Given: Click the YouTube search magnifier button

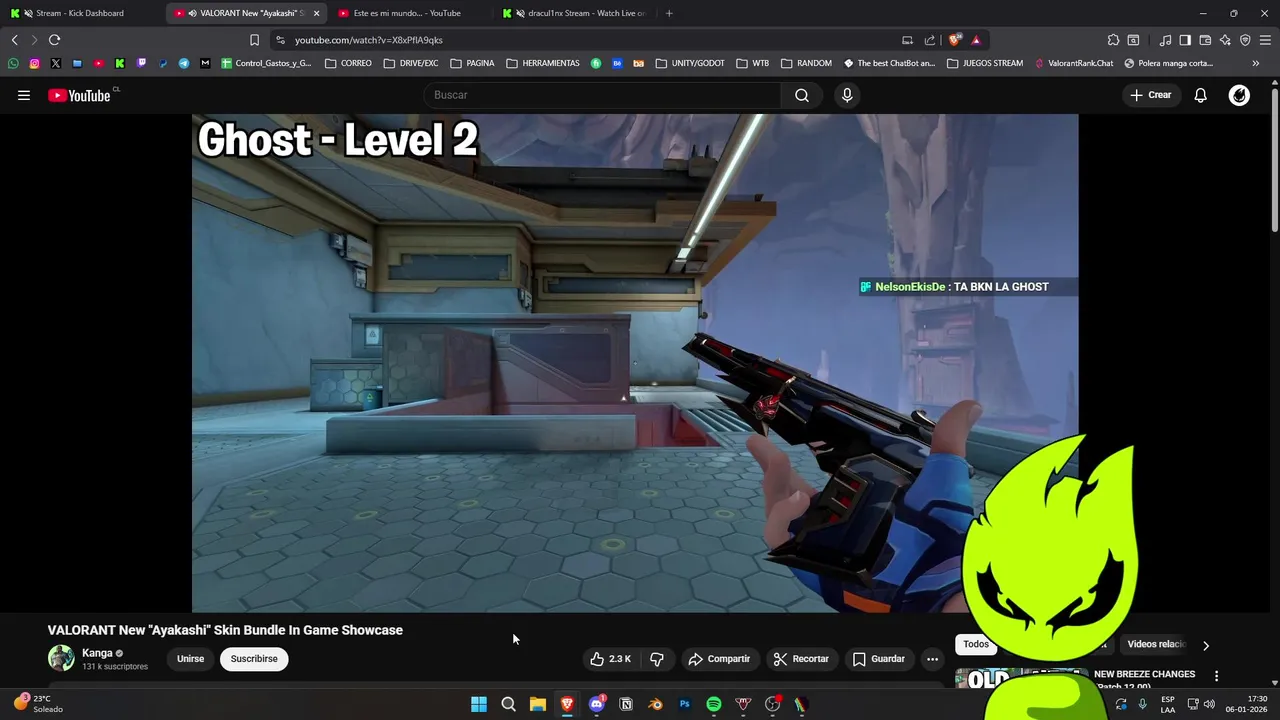Looking at the screenshot, I should point(802,95).
